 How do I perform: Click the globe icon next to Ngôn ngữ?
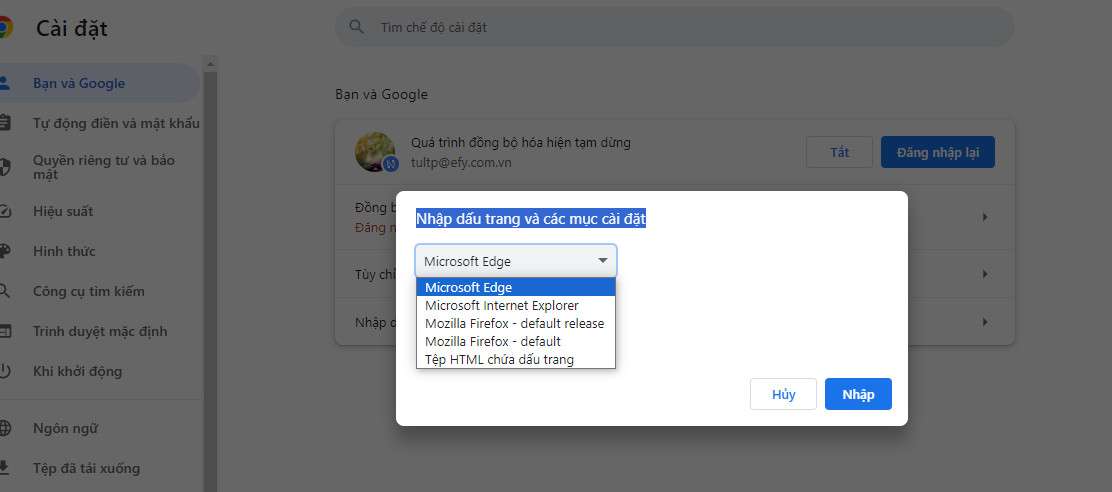(x=4, y=428)
